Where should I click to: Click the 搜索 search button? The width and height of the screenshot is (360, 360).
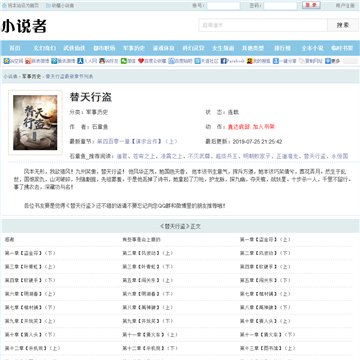click(343, 25)
